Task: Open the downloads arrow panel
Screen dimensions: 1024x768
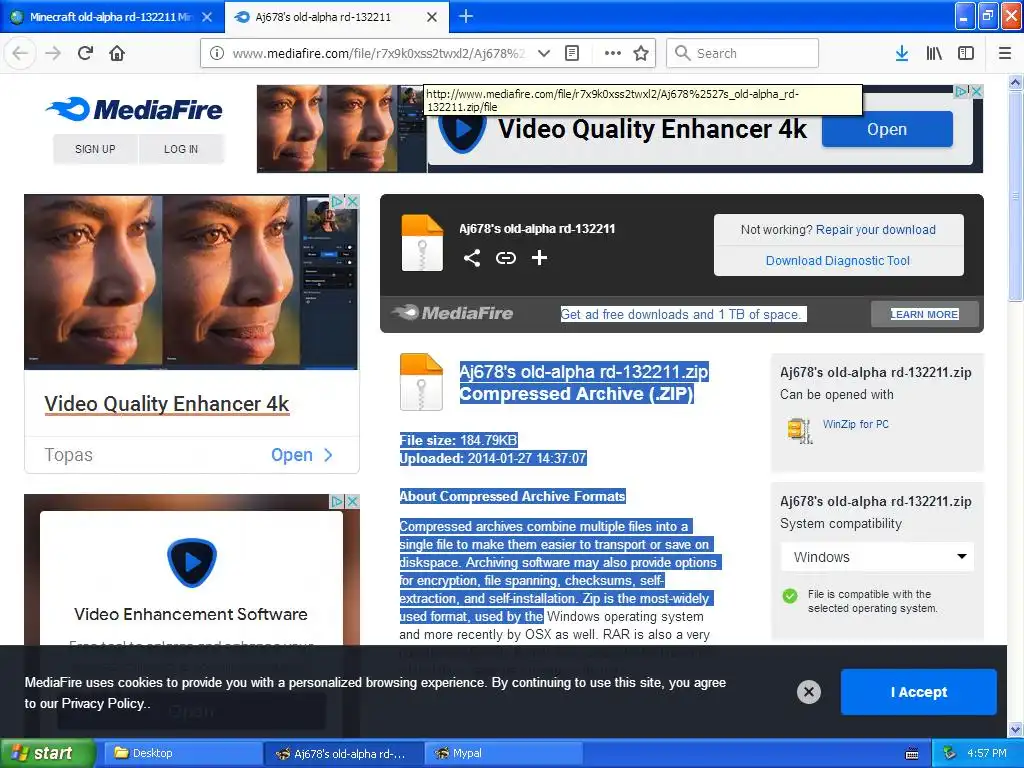Action: [902, 53]
